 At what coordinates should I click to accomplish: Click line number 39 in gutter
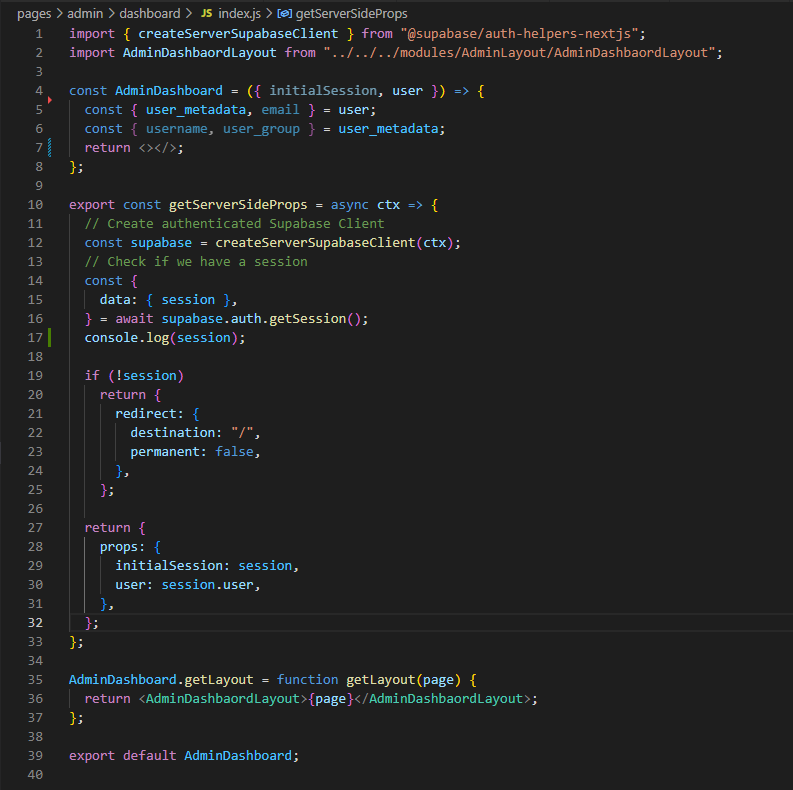pos(35,756)
